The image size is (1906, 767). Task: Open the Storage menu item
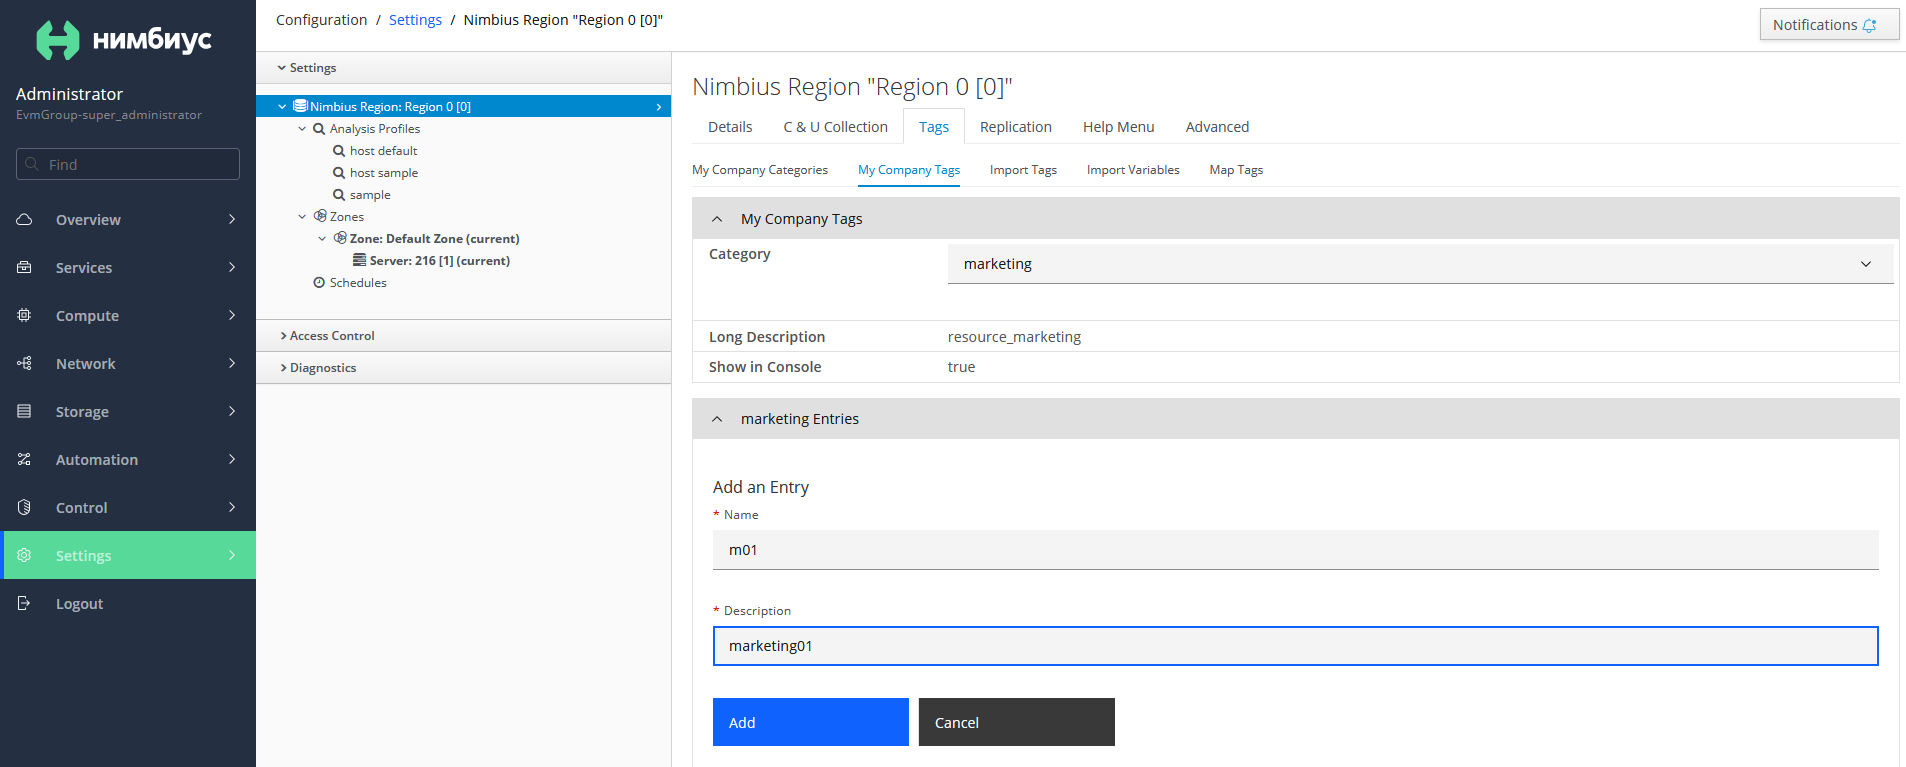tap(128, 411)
